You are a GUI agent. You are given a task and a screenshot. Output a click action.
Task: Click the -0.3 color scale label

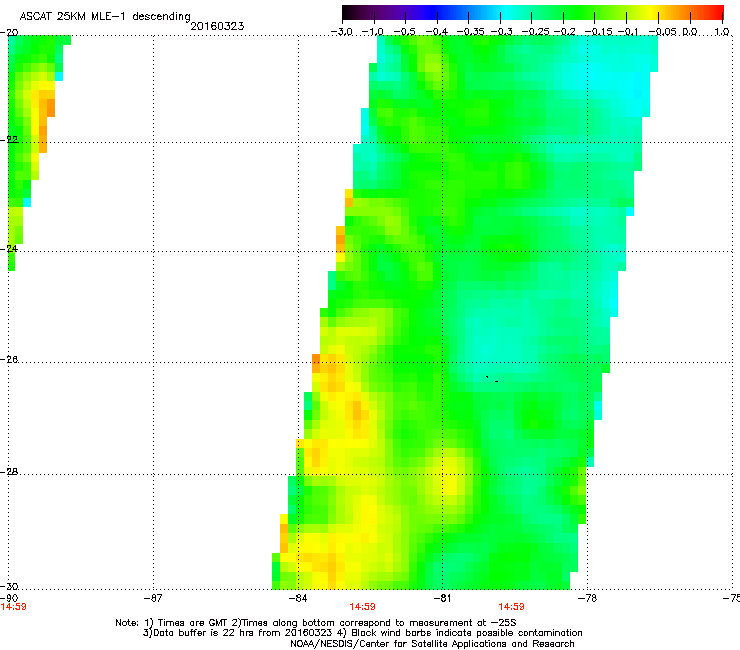coord(501,32)
